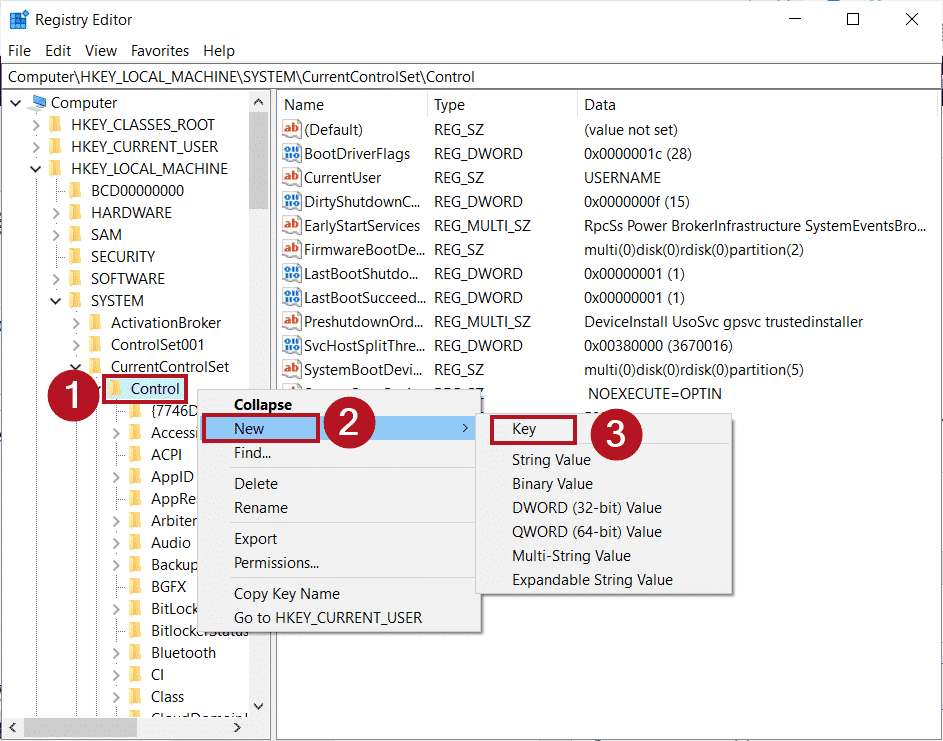Image resolution: width=943 pixels, height=741 pixels.
Task: Click the HKEY_CURRENT_USER folder icon
Action: [x=55, y=147]
